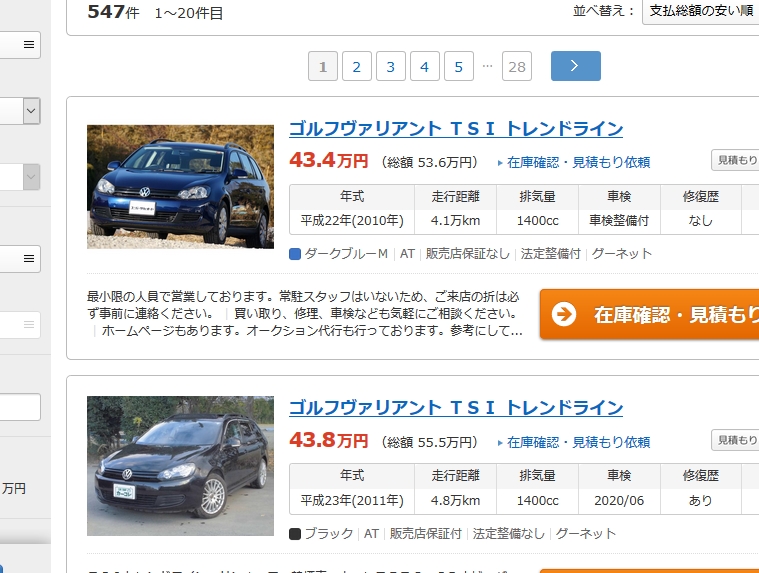Expand the disabled lower sidebar dropdown arrow
The height and width of the screenshot is (573, 759).
pos(31,177)
